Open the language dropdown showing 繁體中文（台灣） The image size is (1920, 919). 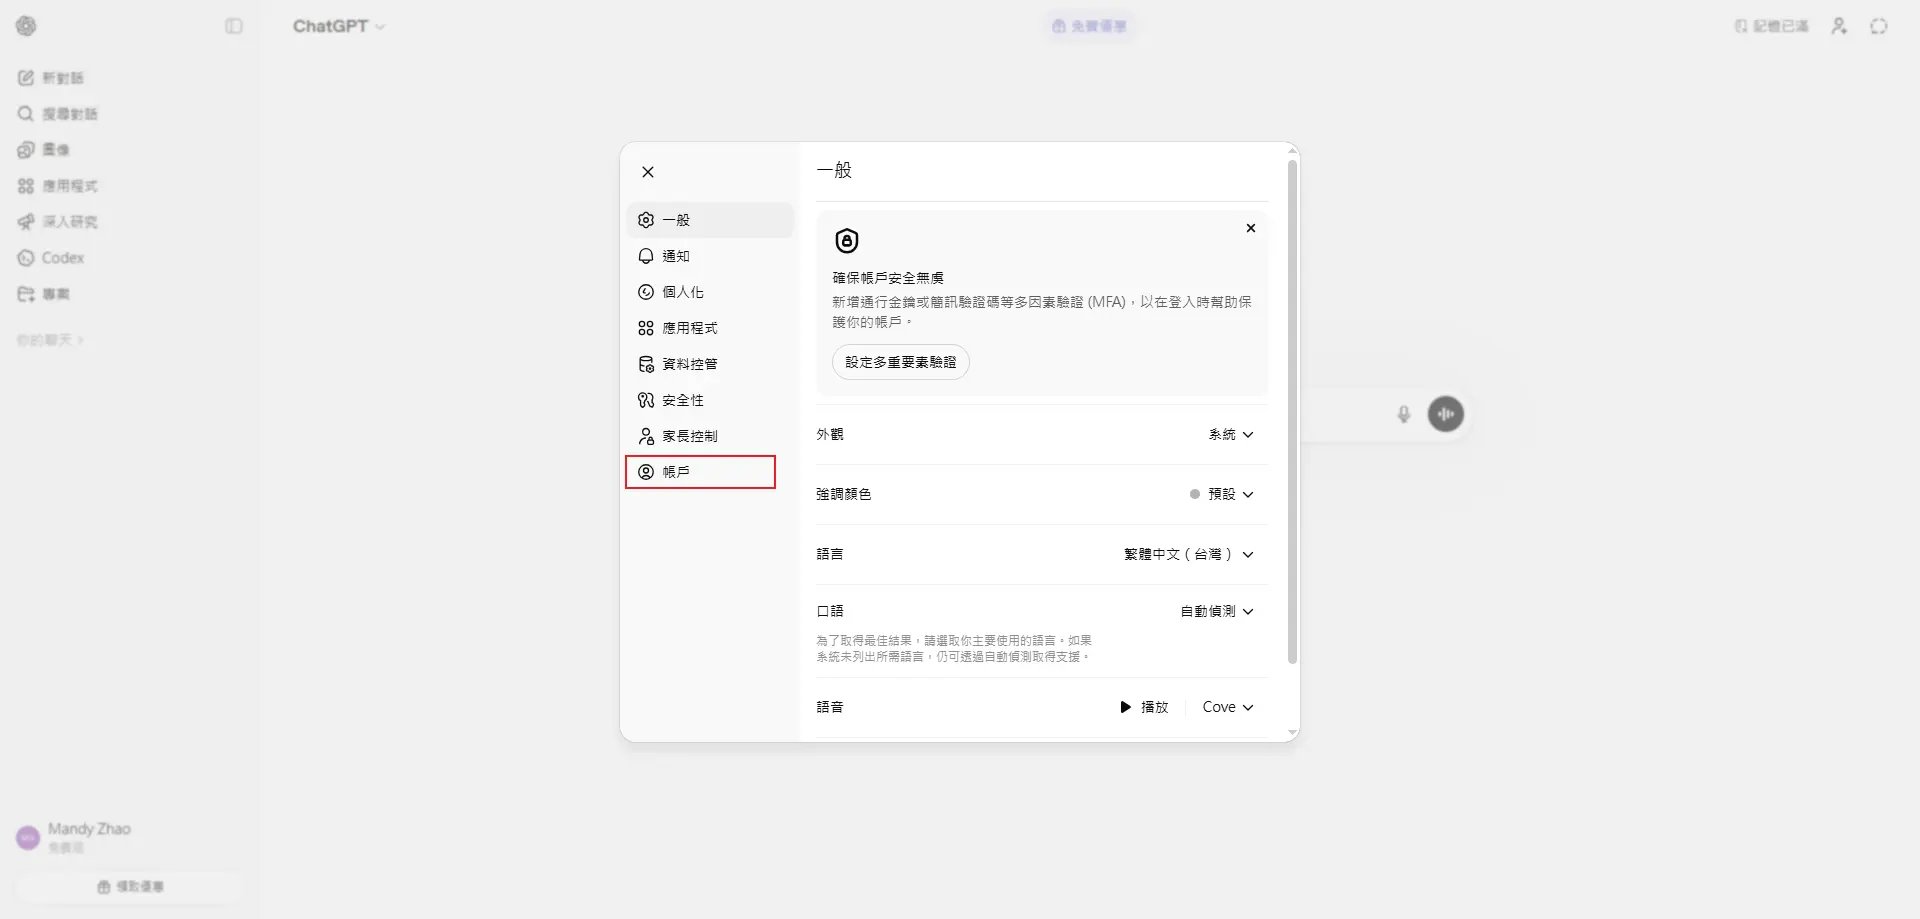(x=1186, y=554)
